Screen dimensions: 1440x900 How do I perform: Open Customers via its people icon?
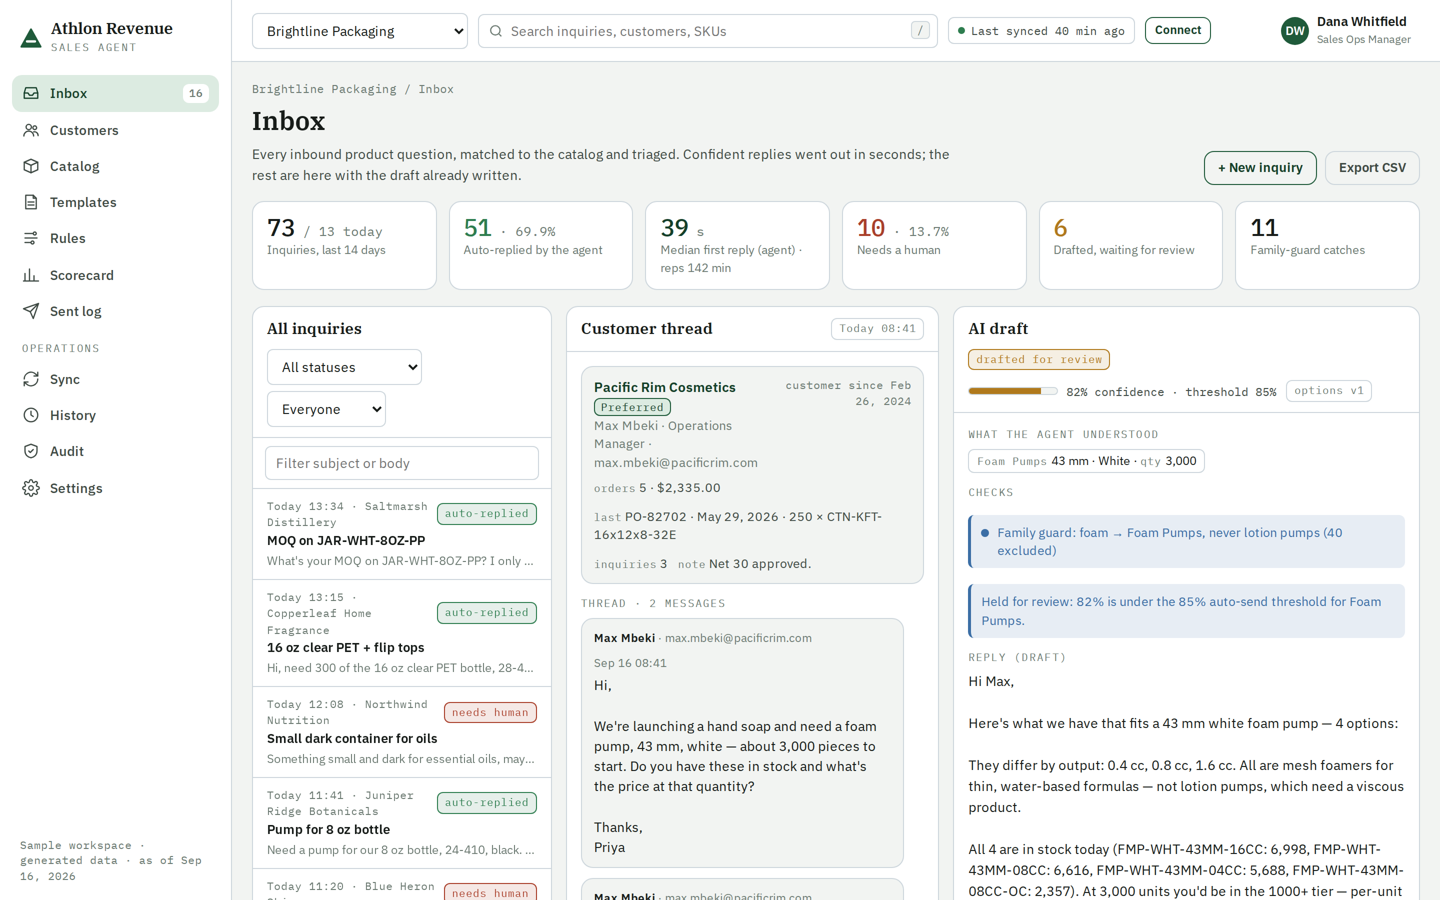click(x=31, y=130)
